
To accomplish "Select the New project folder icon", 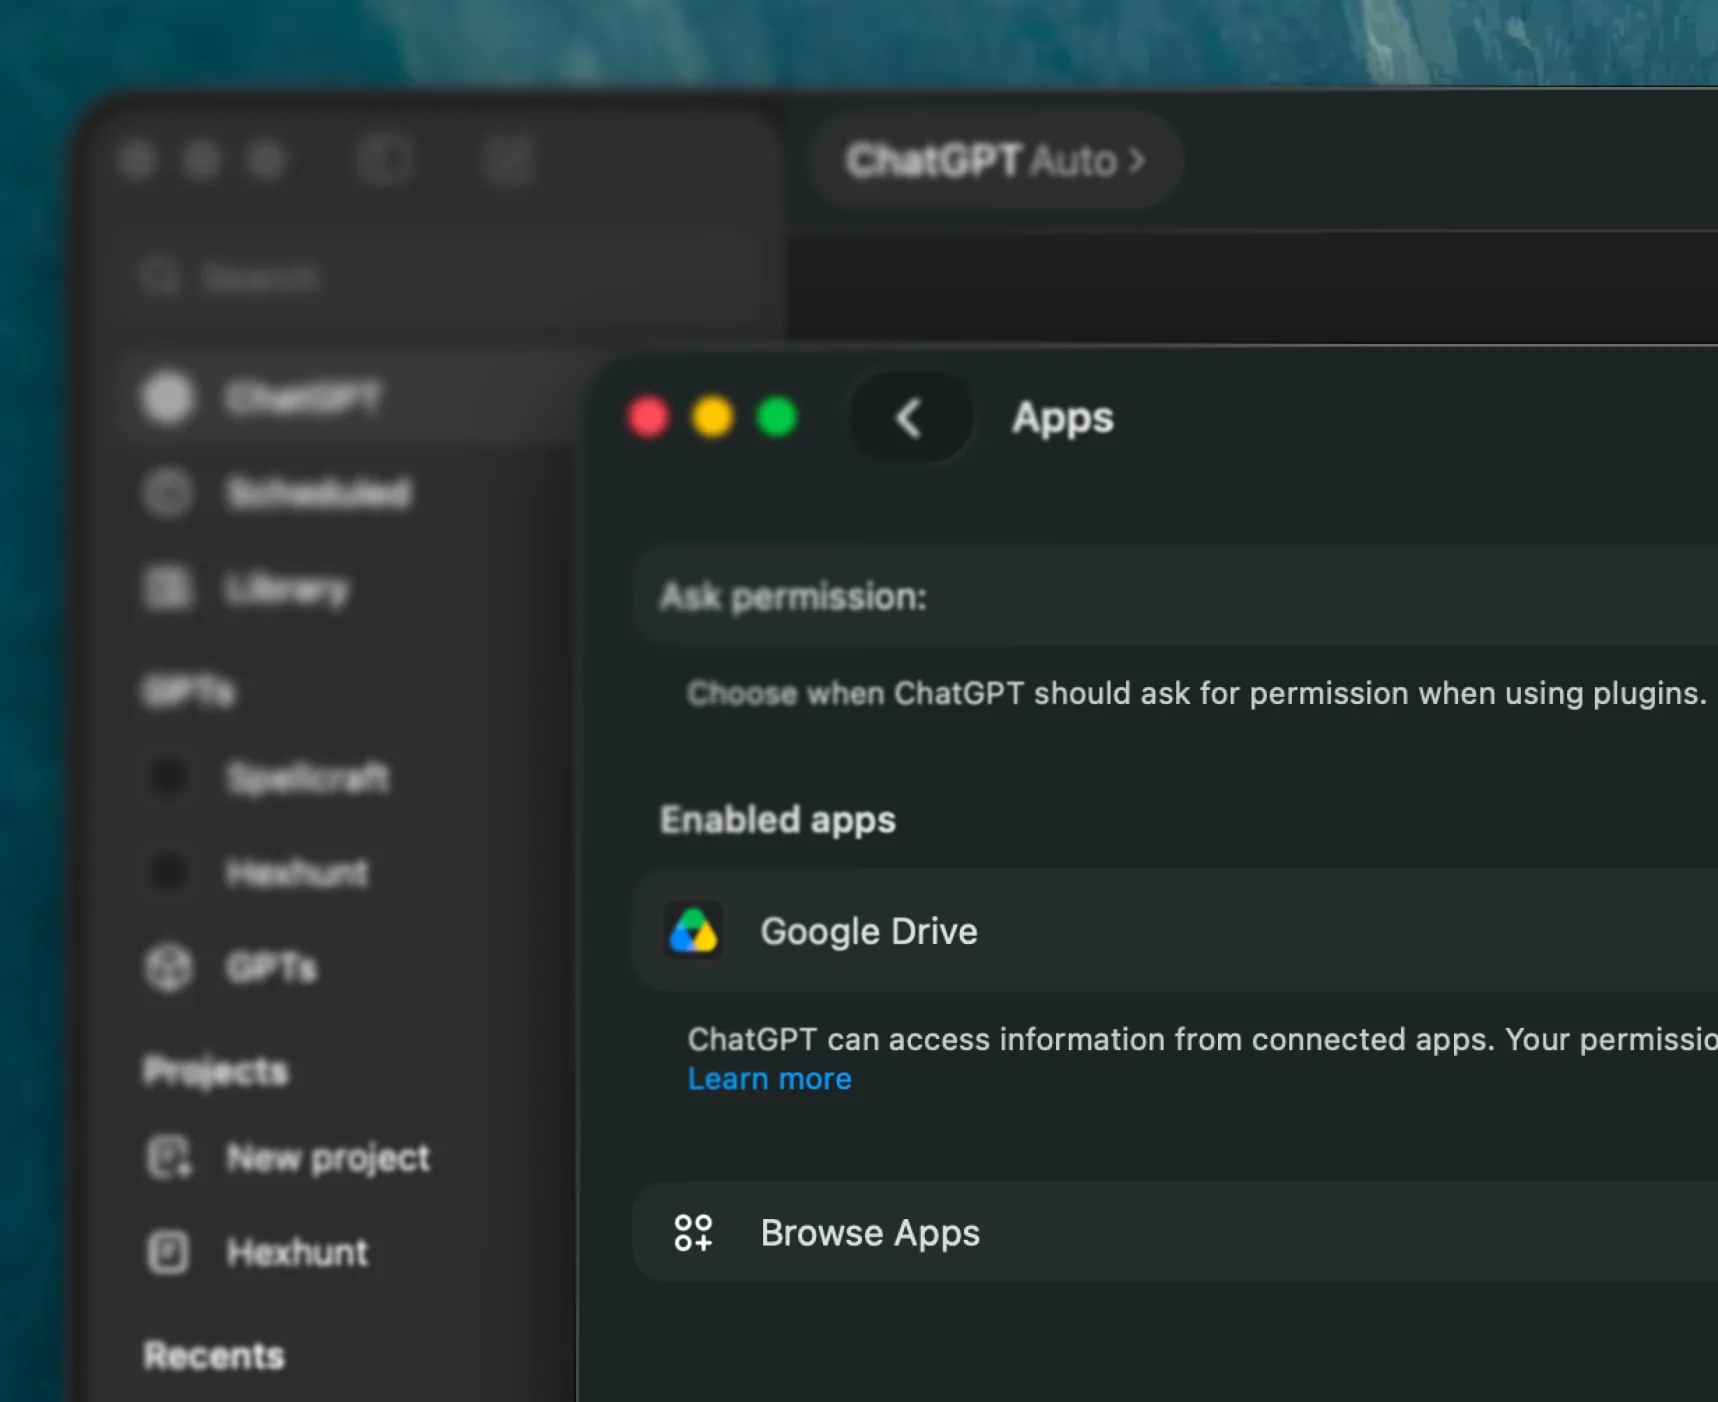I will point(169,1158).
